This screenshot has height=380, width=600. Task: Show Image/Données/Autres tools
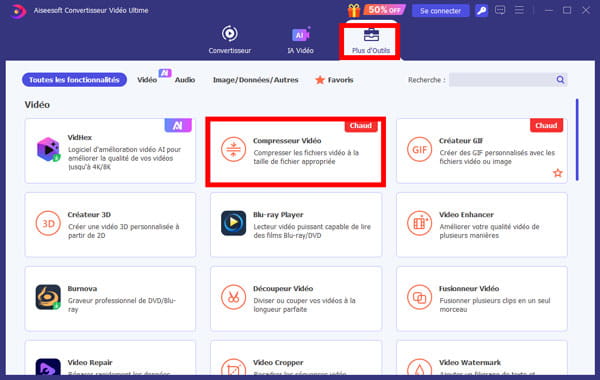(255, 80)
